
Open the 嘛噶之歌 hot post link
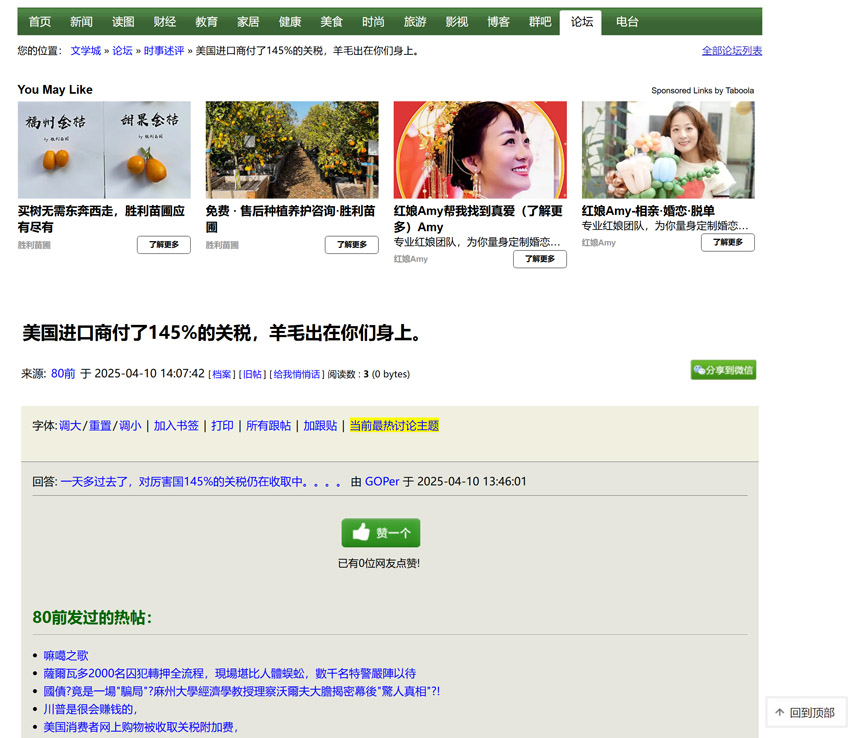tap(66, 656)
